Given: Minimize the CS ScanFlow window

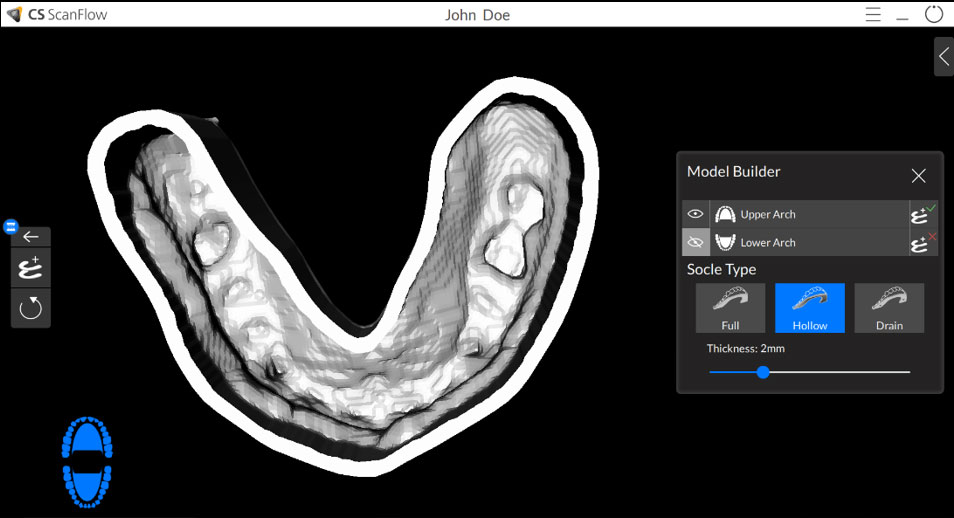Looking at the screenshot, I should click(902, 19).
